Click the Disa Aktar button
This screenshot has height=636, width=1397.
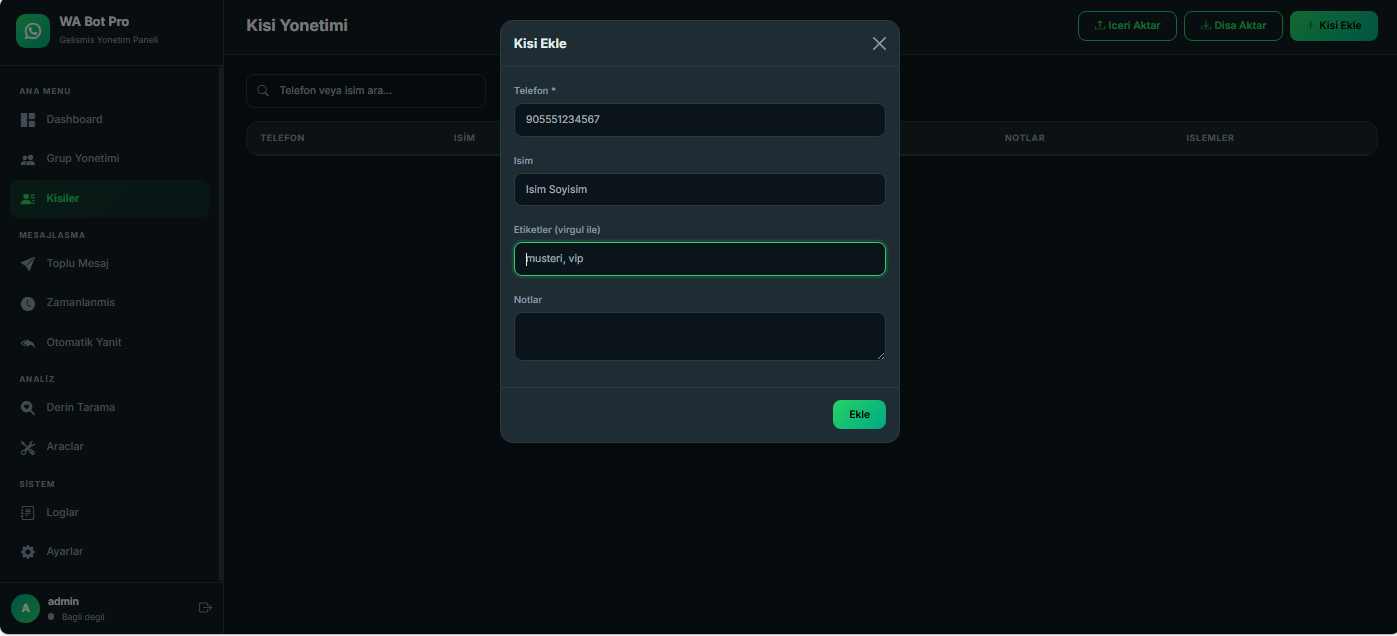(x=1233, y=26)
